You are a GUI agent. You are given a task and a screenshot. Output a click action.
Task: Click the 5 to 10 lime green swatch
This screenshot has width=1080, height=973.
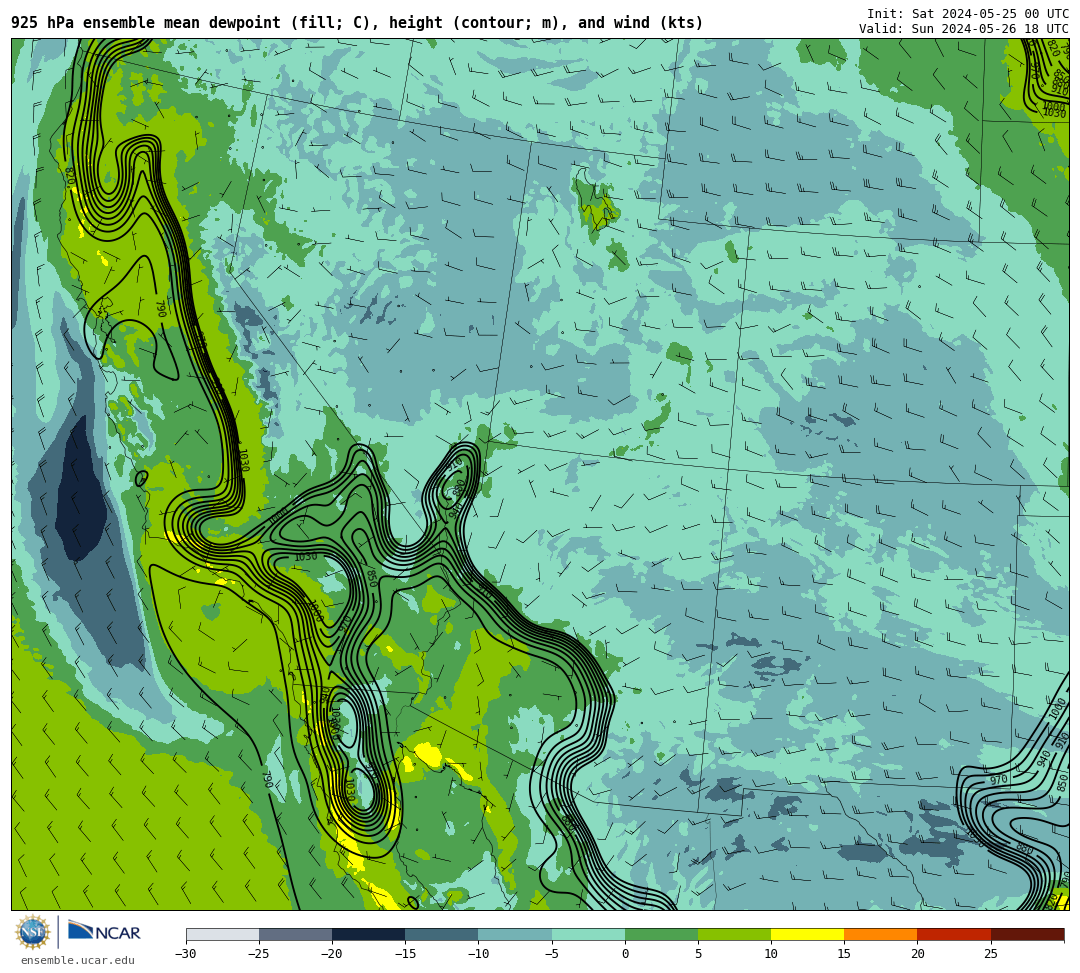coord(734,934)
